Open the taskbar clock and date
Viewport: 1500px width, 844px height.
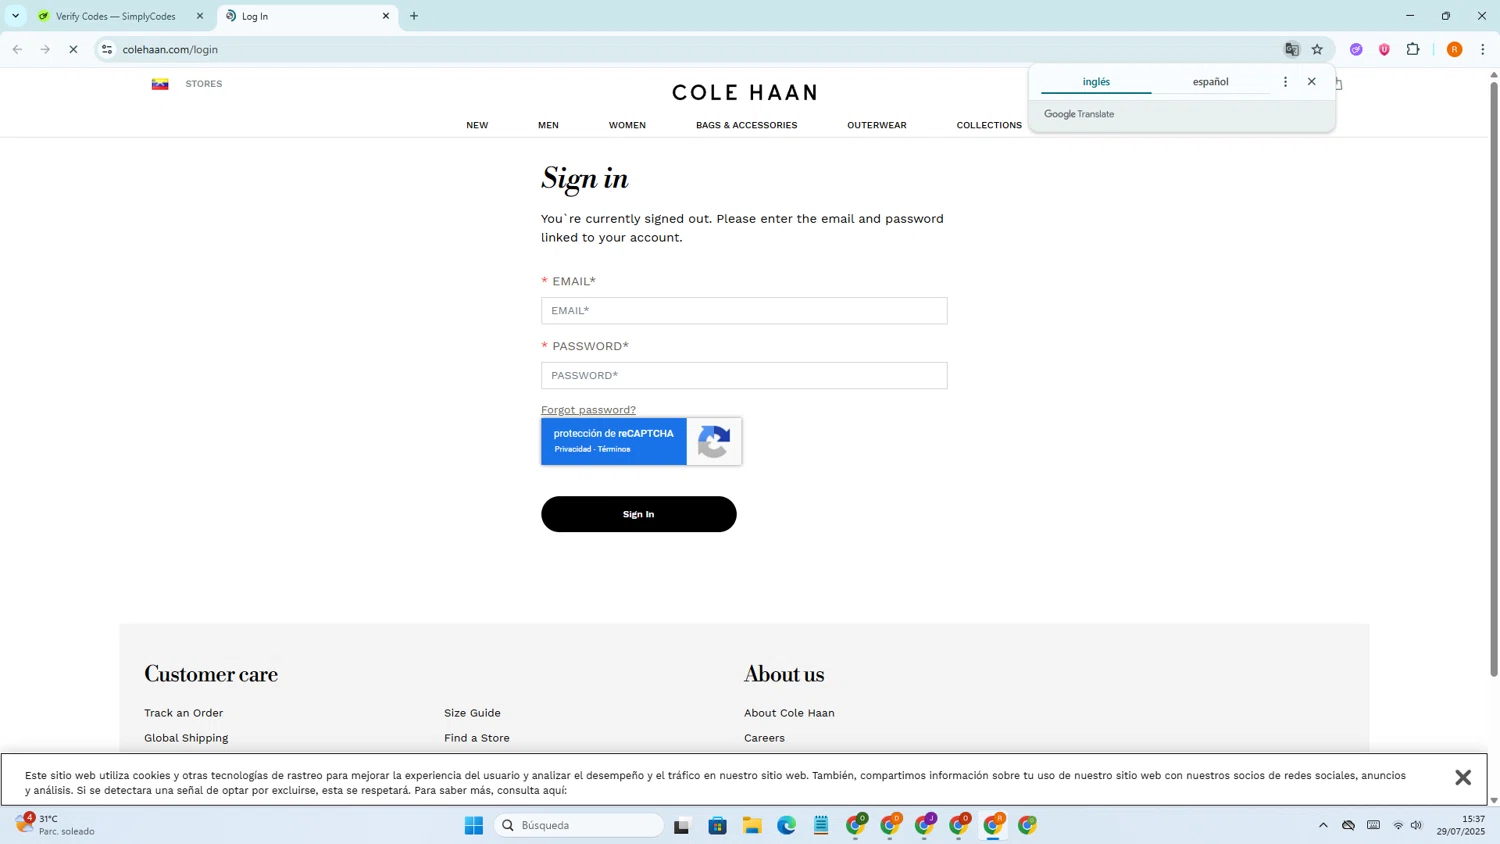[1461, 825]
